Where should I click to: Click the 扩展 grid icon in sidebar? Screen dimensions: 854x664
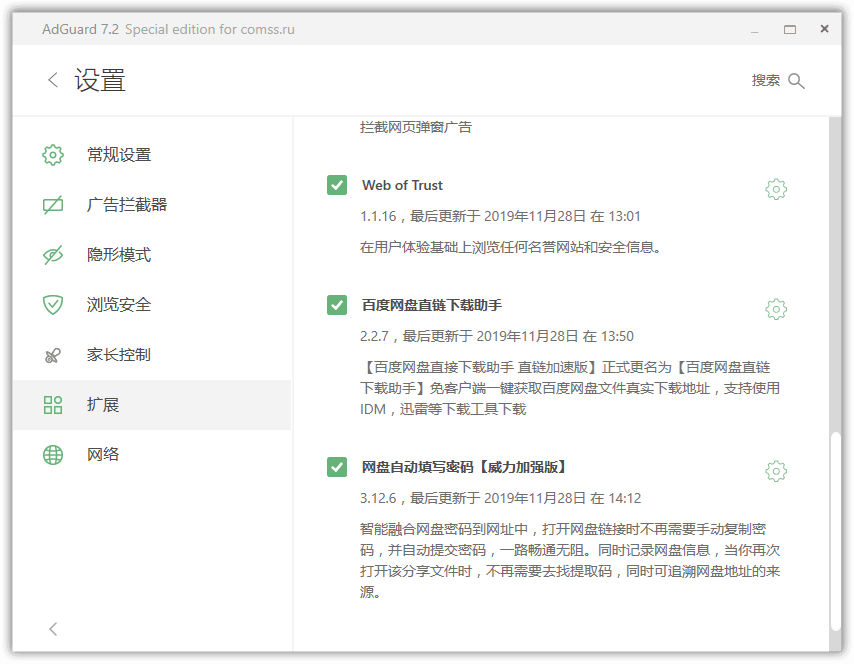click(52, 404)
